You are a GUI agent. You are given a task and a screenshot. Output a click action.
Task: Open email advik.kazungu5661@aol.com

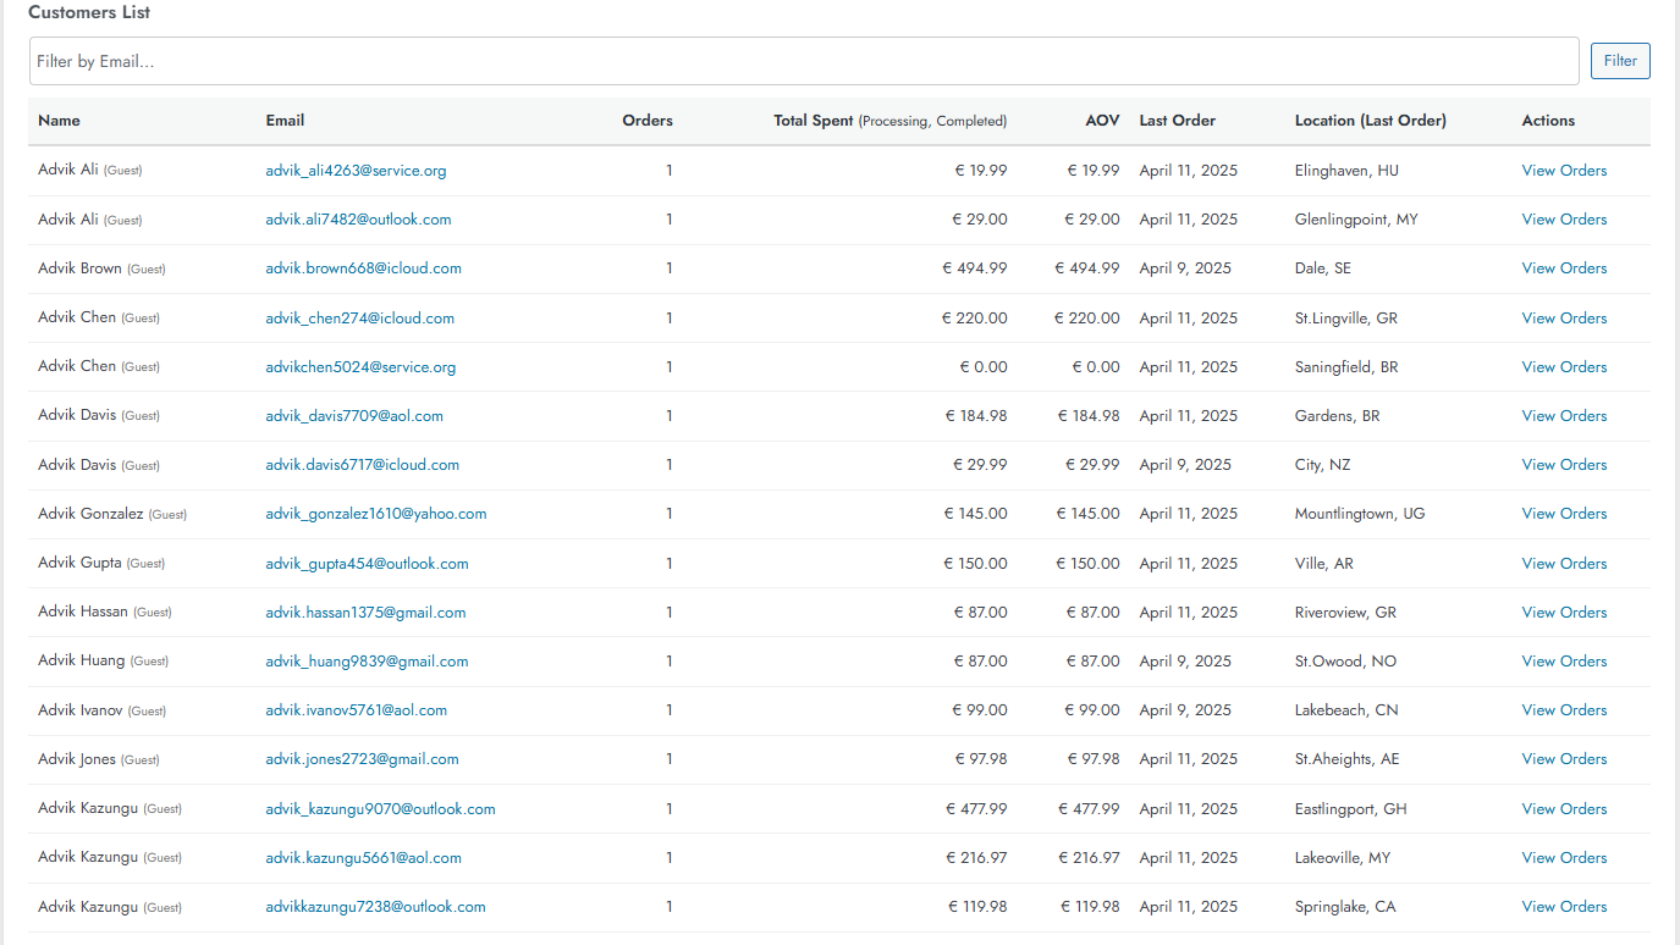tap(363, 858)
